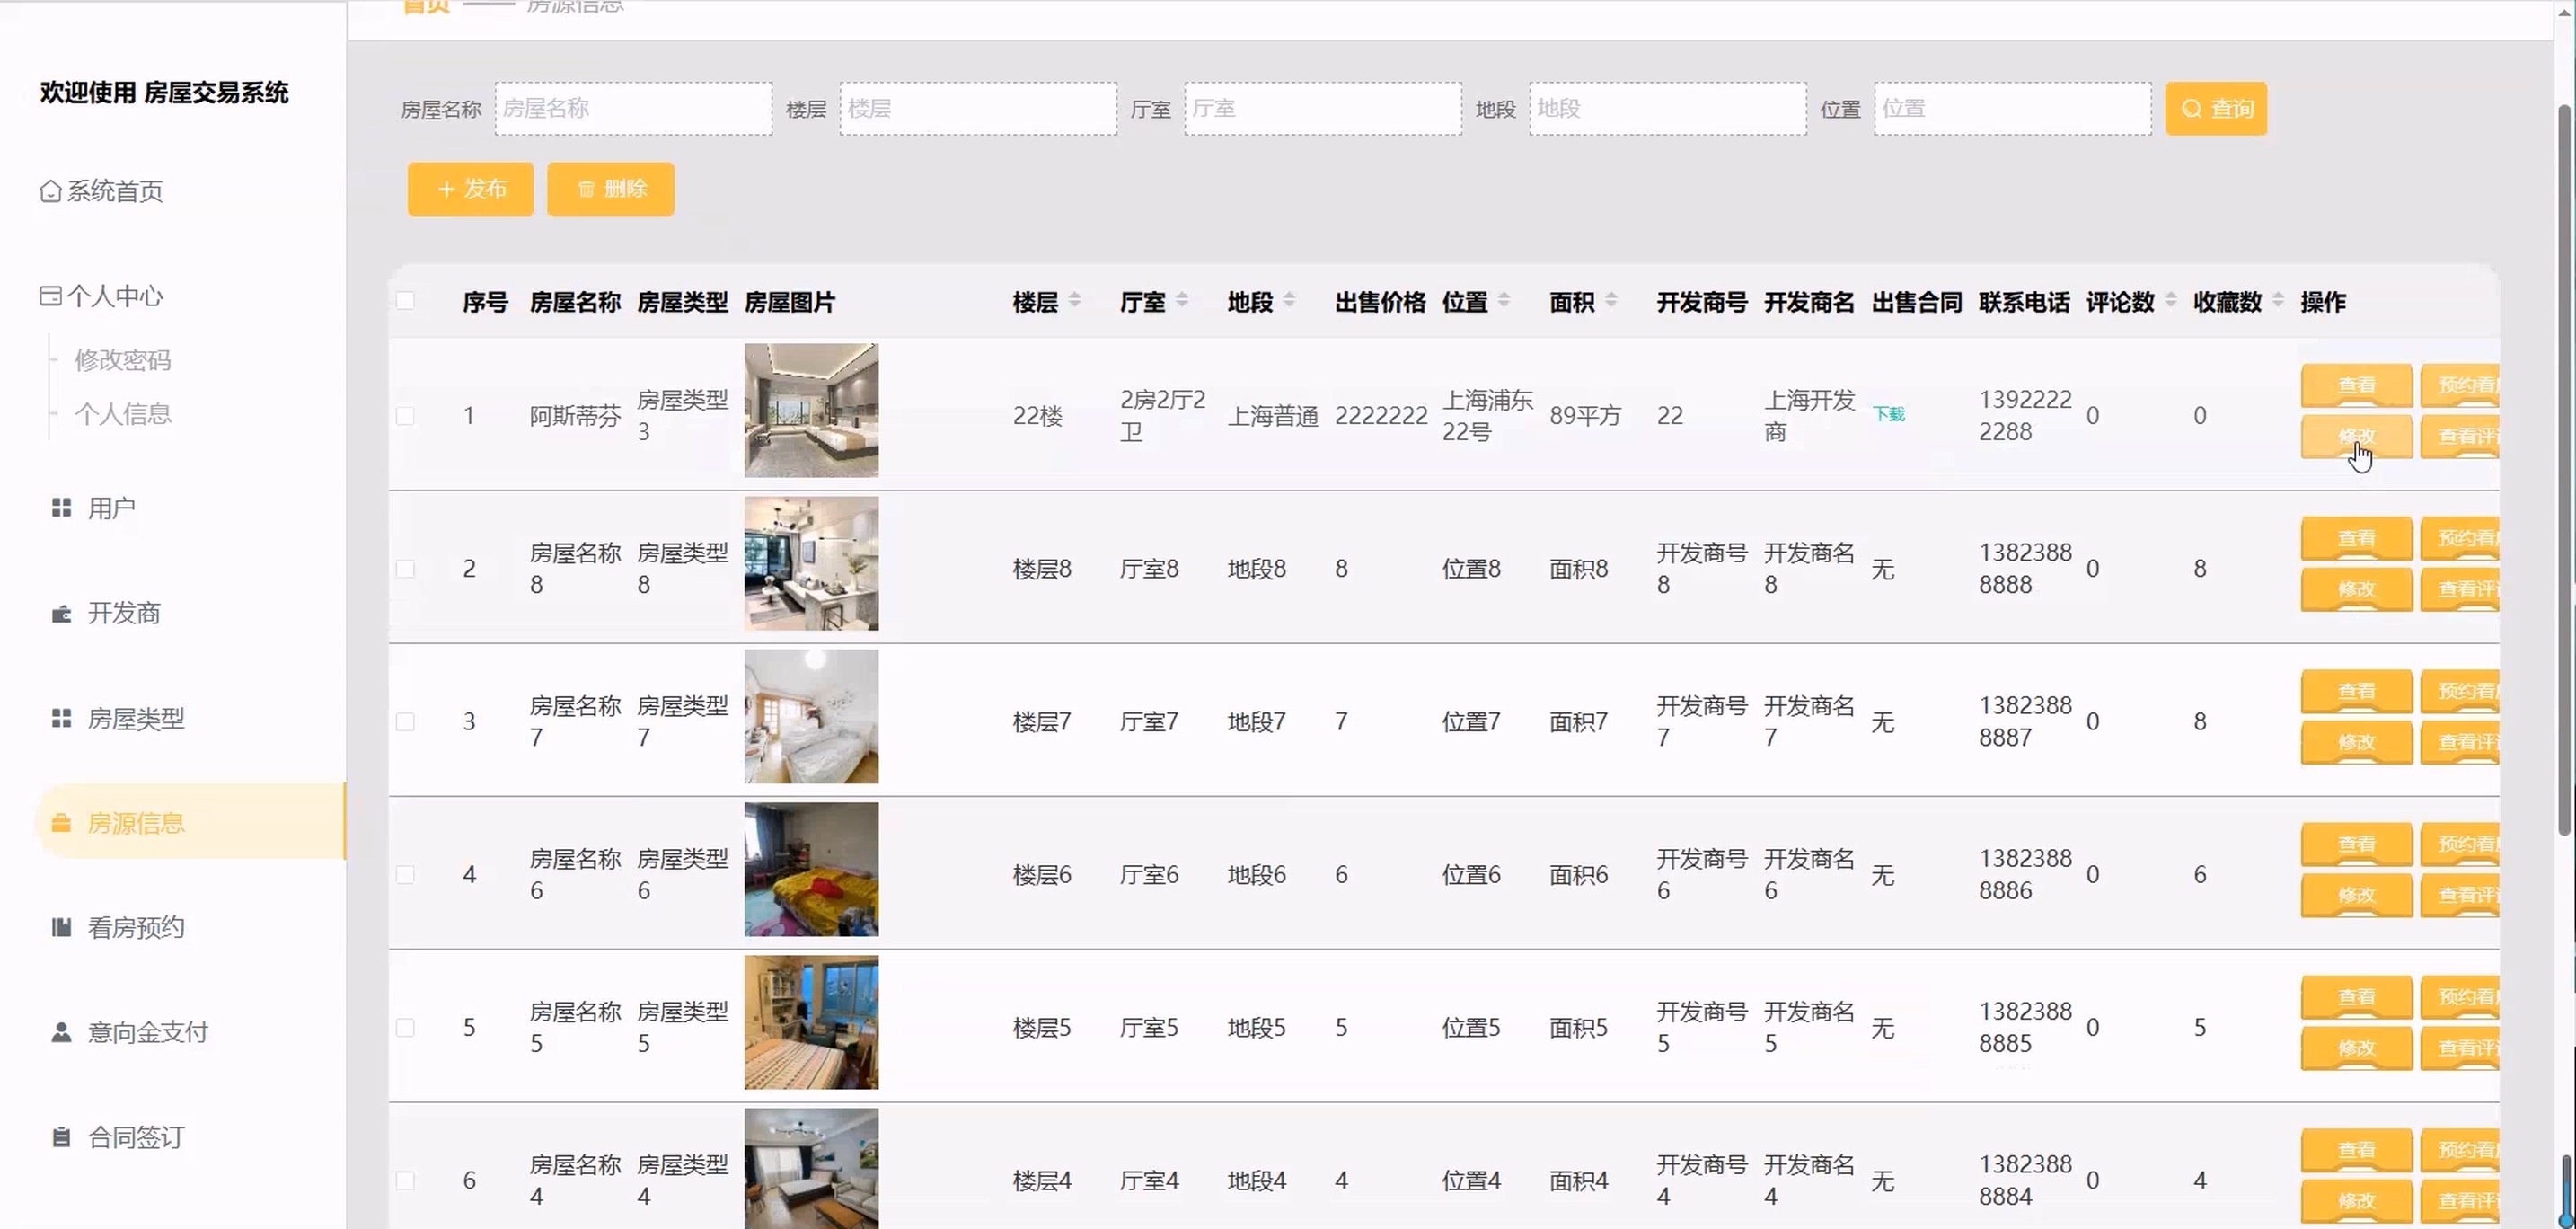Viewport: 2576px width, 1229px height.
Task: Click the grid icon next to 用户
Action: [x=61, y=508]
